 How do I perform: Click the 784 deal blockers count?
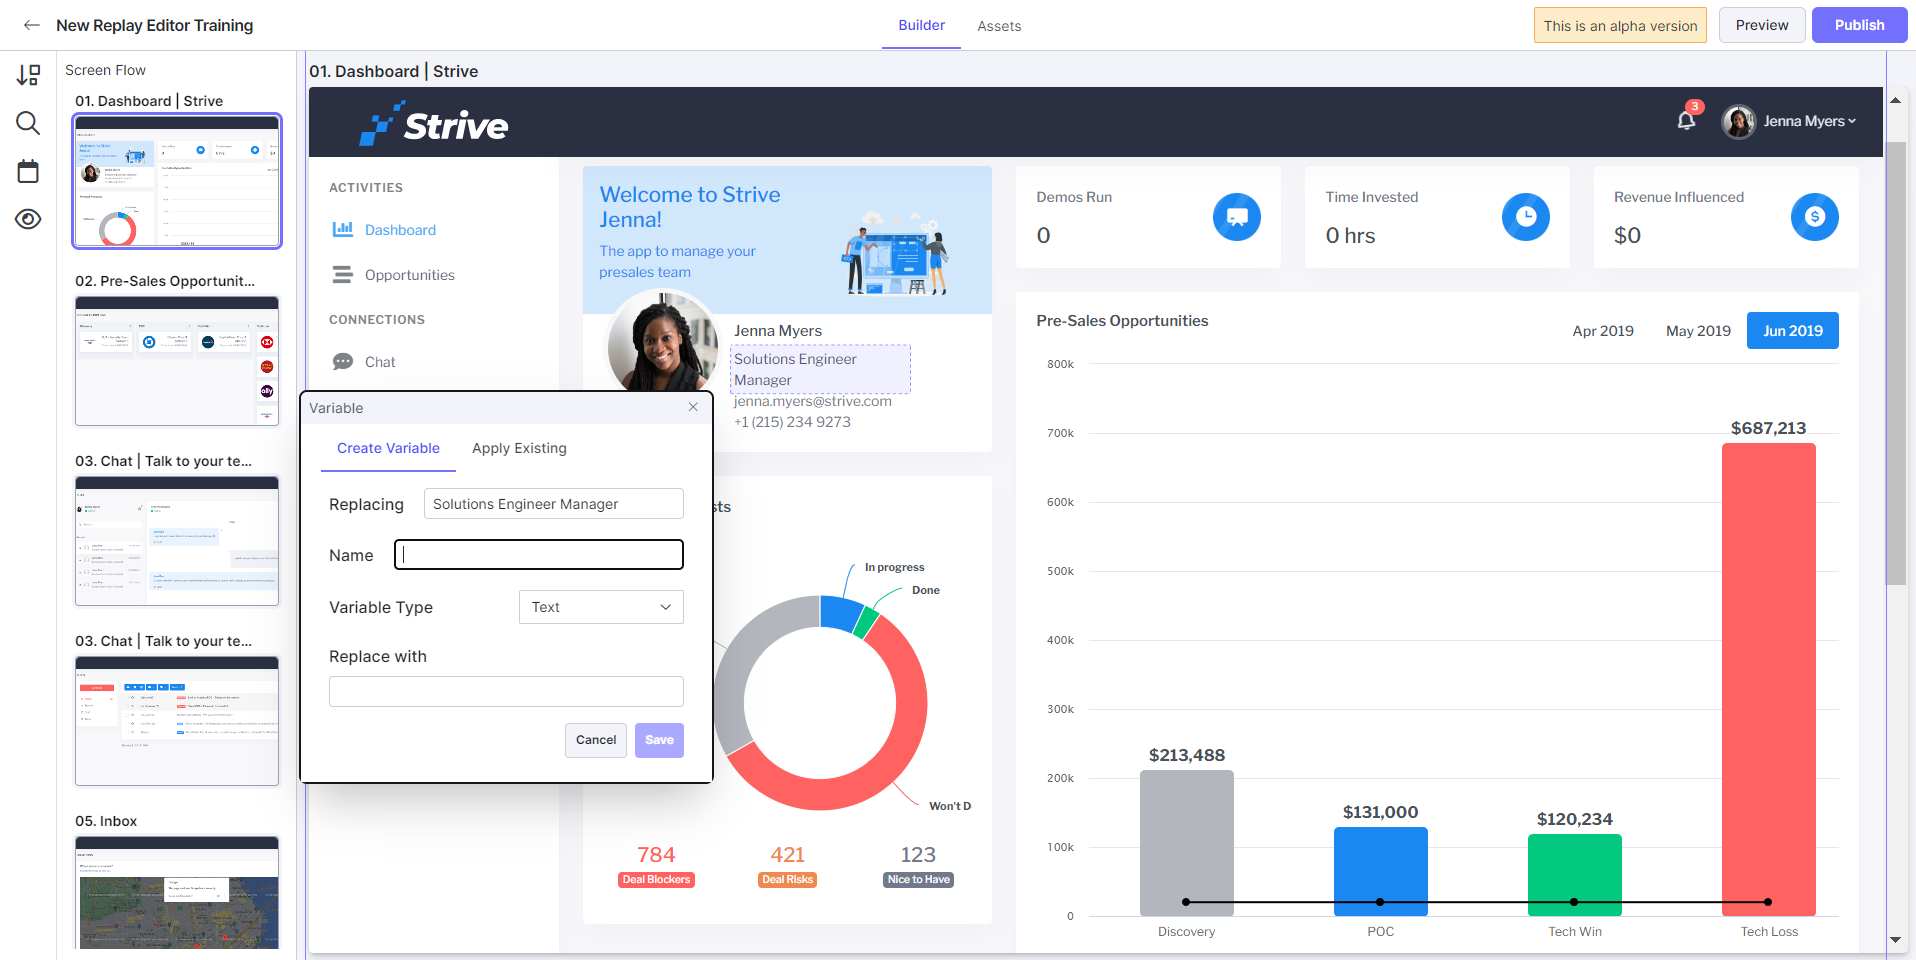(x=656, y=855)
